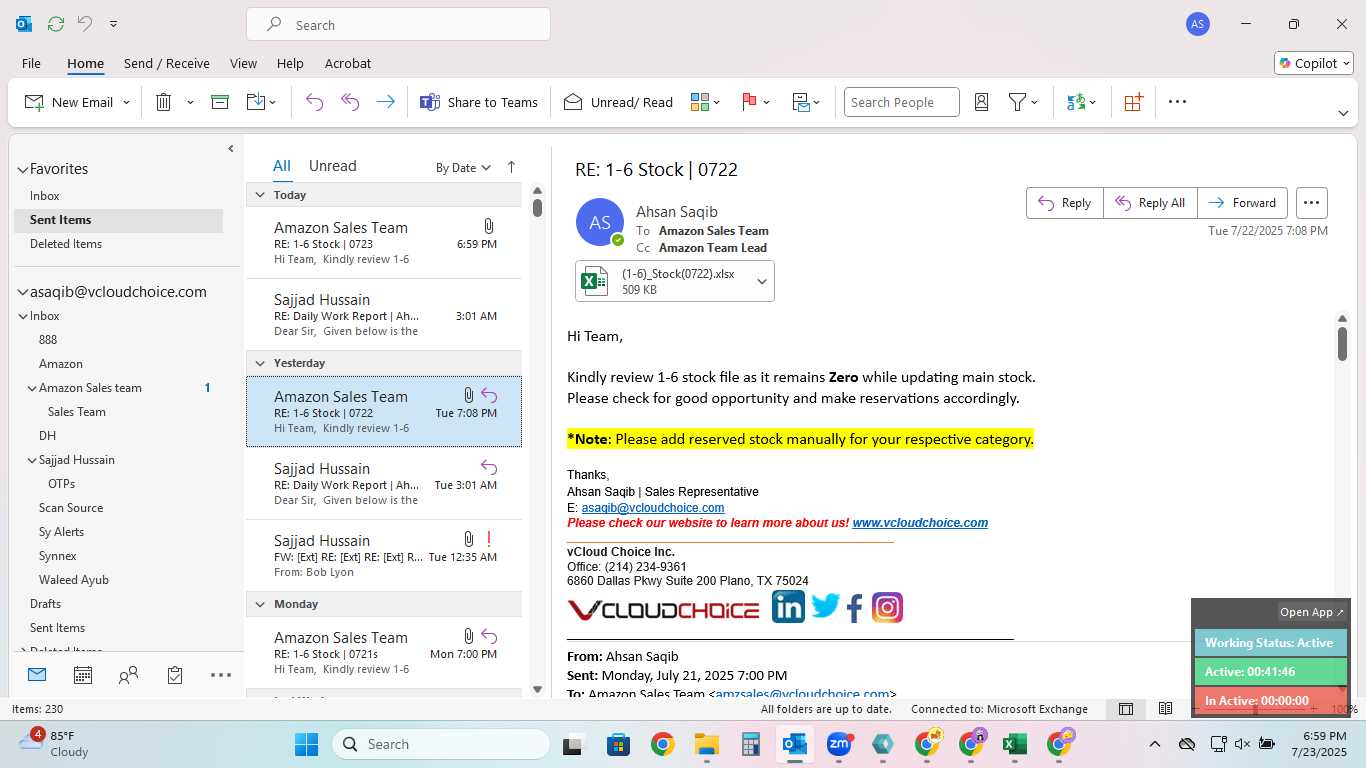
Task: Open the Acrobat tab
Action: (x=348, y=63)
